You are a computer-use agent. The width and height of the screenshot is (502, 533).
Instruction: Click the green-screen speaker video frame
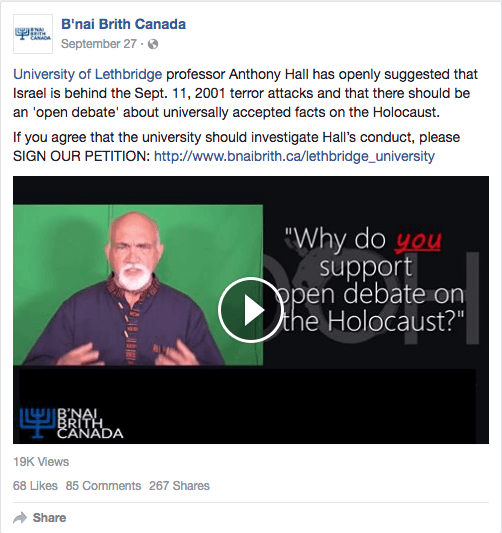click(138, 285)
